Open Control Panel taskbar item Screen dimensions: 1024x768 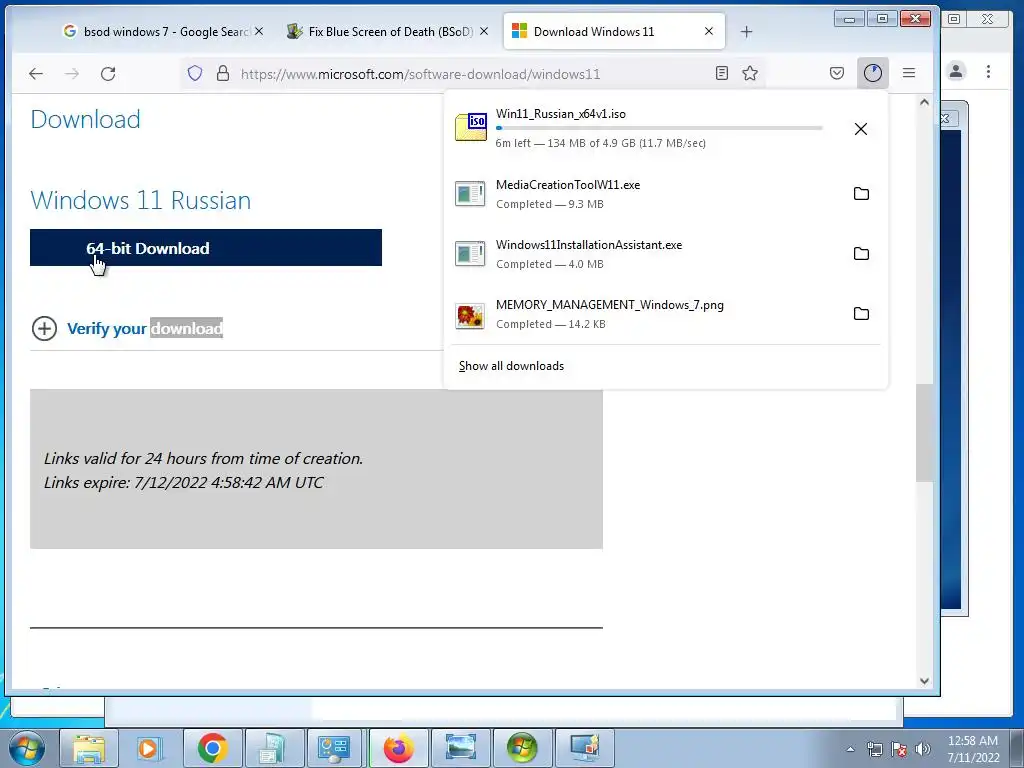[336, 748]
